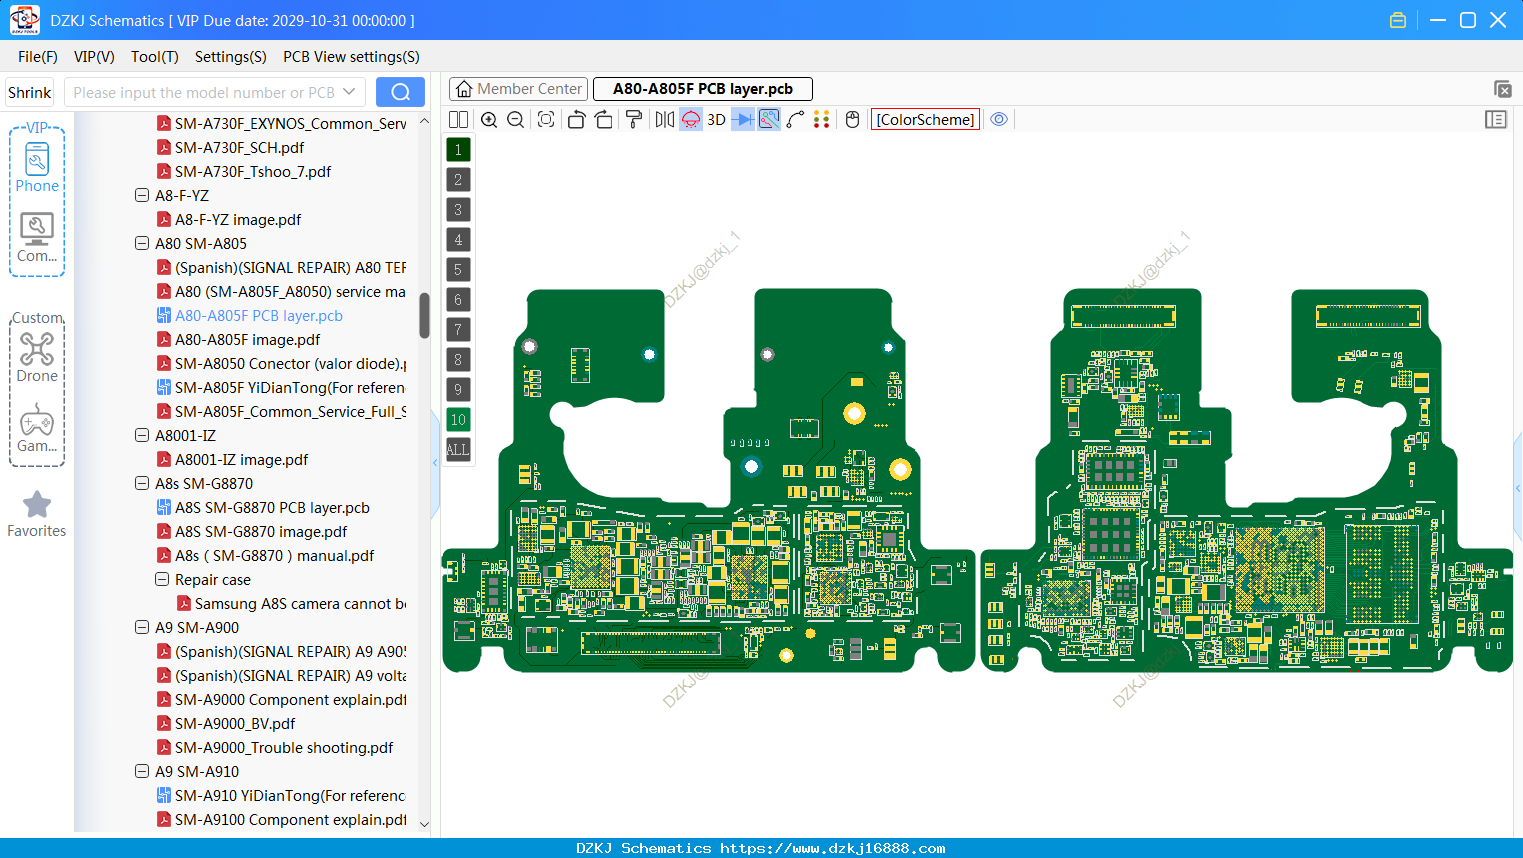
Task: Toggle the red lamp highlight tool
Action: tap(691, 120)
